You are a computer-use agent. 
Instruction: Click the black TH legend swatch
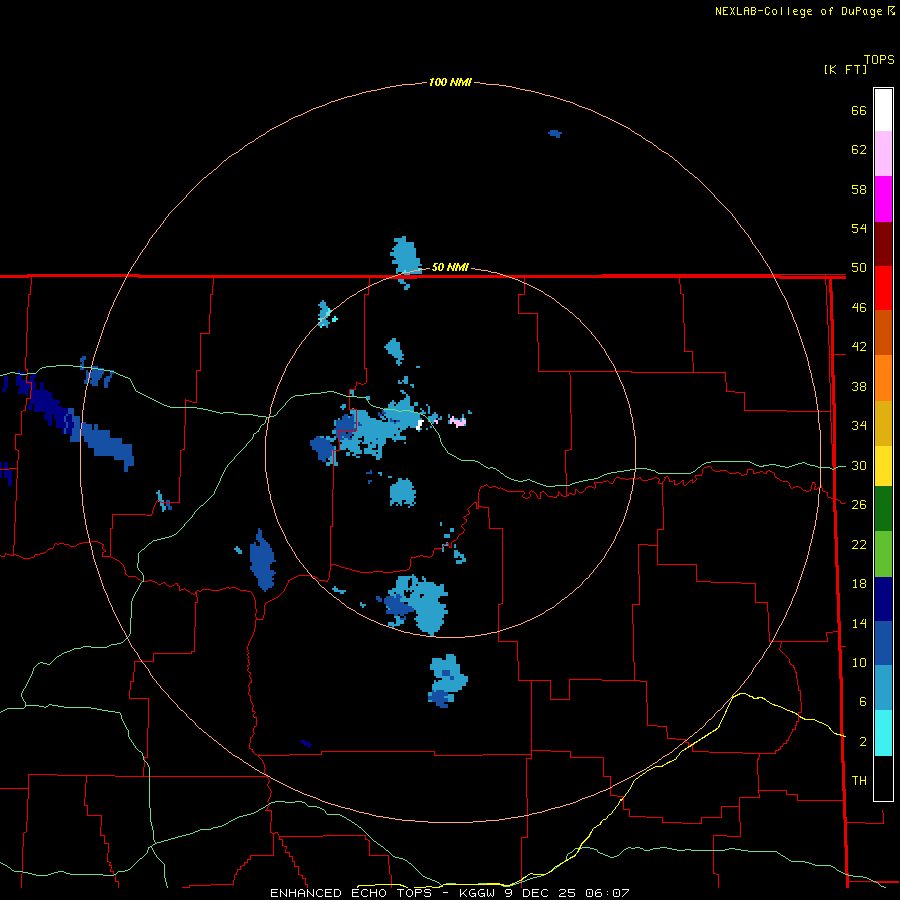pyautogui.click(x=883, y=778)
